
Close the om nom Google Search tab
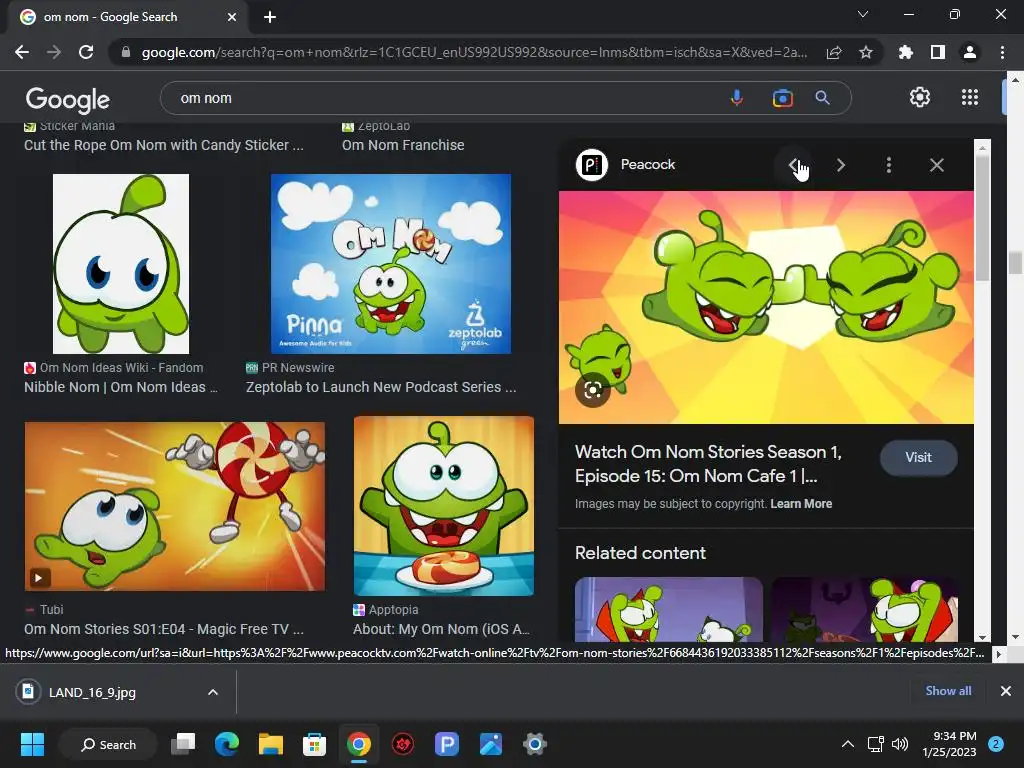click(x=231, y=17)
